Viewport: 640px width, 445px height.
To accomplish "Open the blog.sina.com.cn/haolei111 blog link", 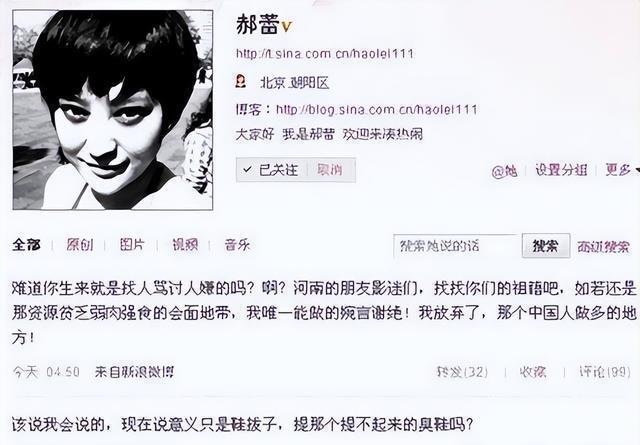I will point(376,109).
